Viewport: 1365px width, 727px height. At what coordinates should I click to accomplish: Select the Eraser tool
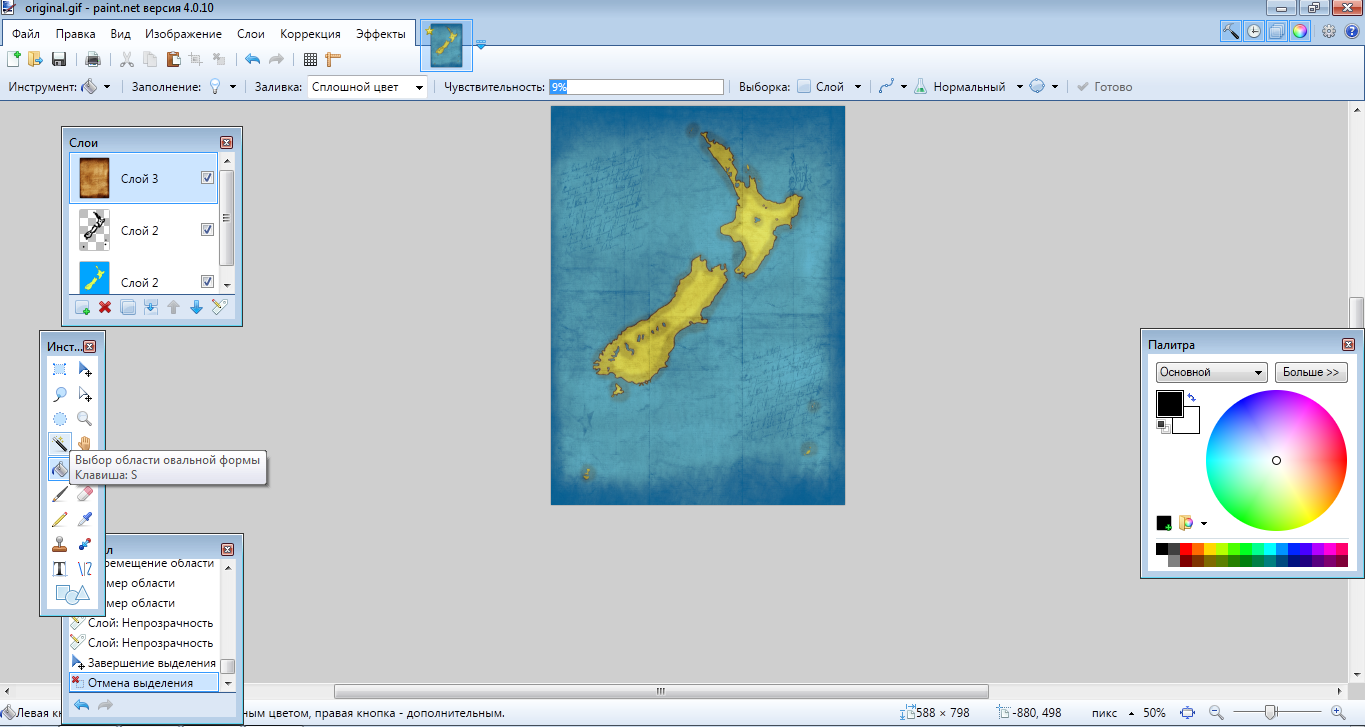coord(85,494)
